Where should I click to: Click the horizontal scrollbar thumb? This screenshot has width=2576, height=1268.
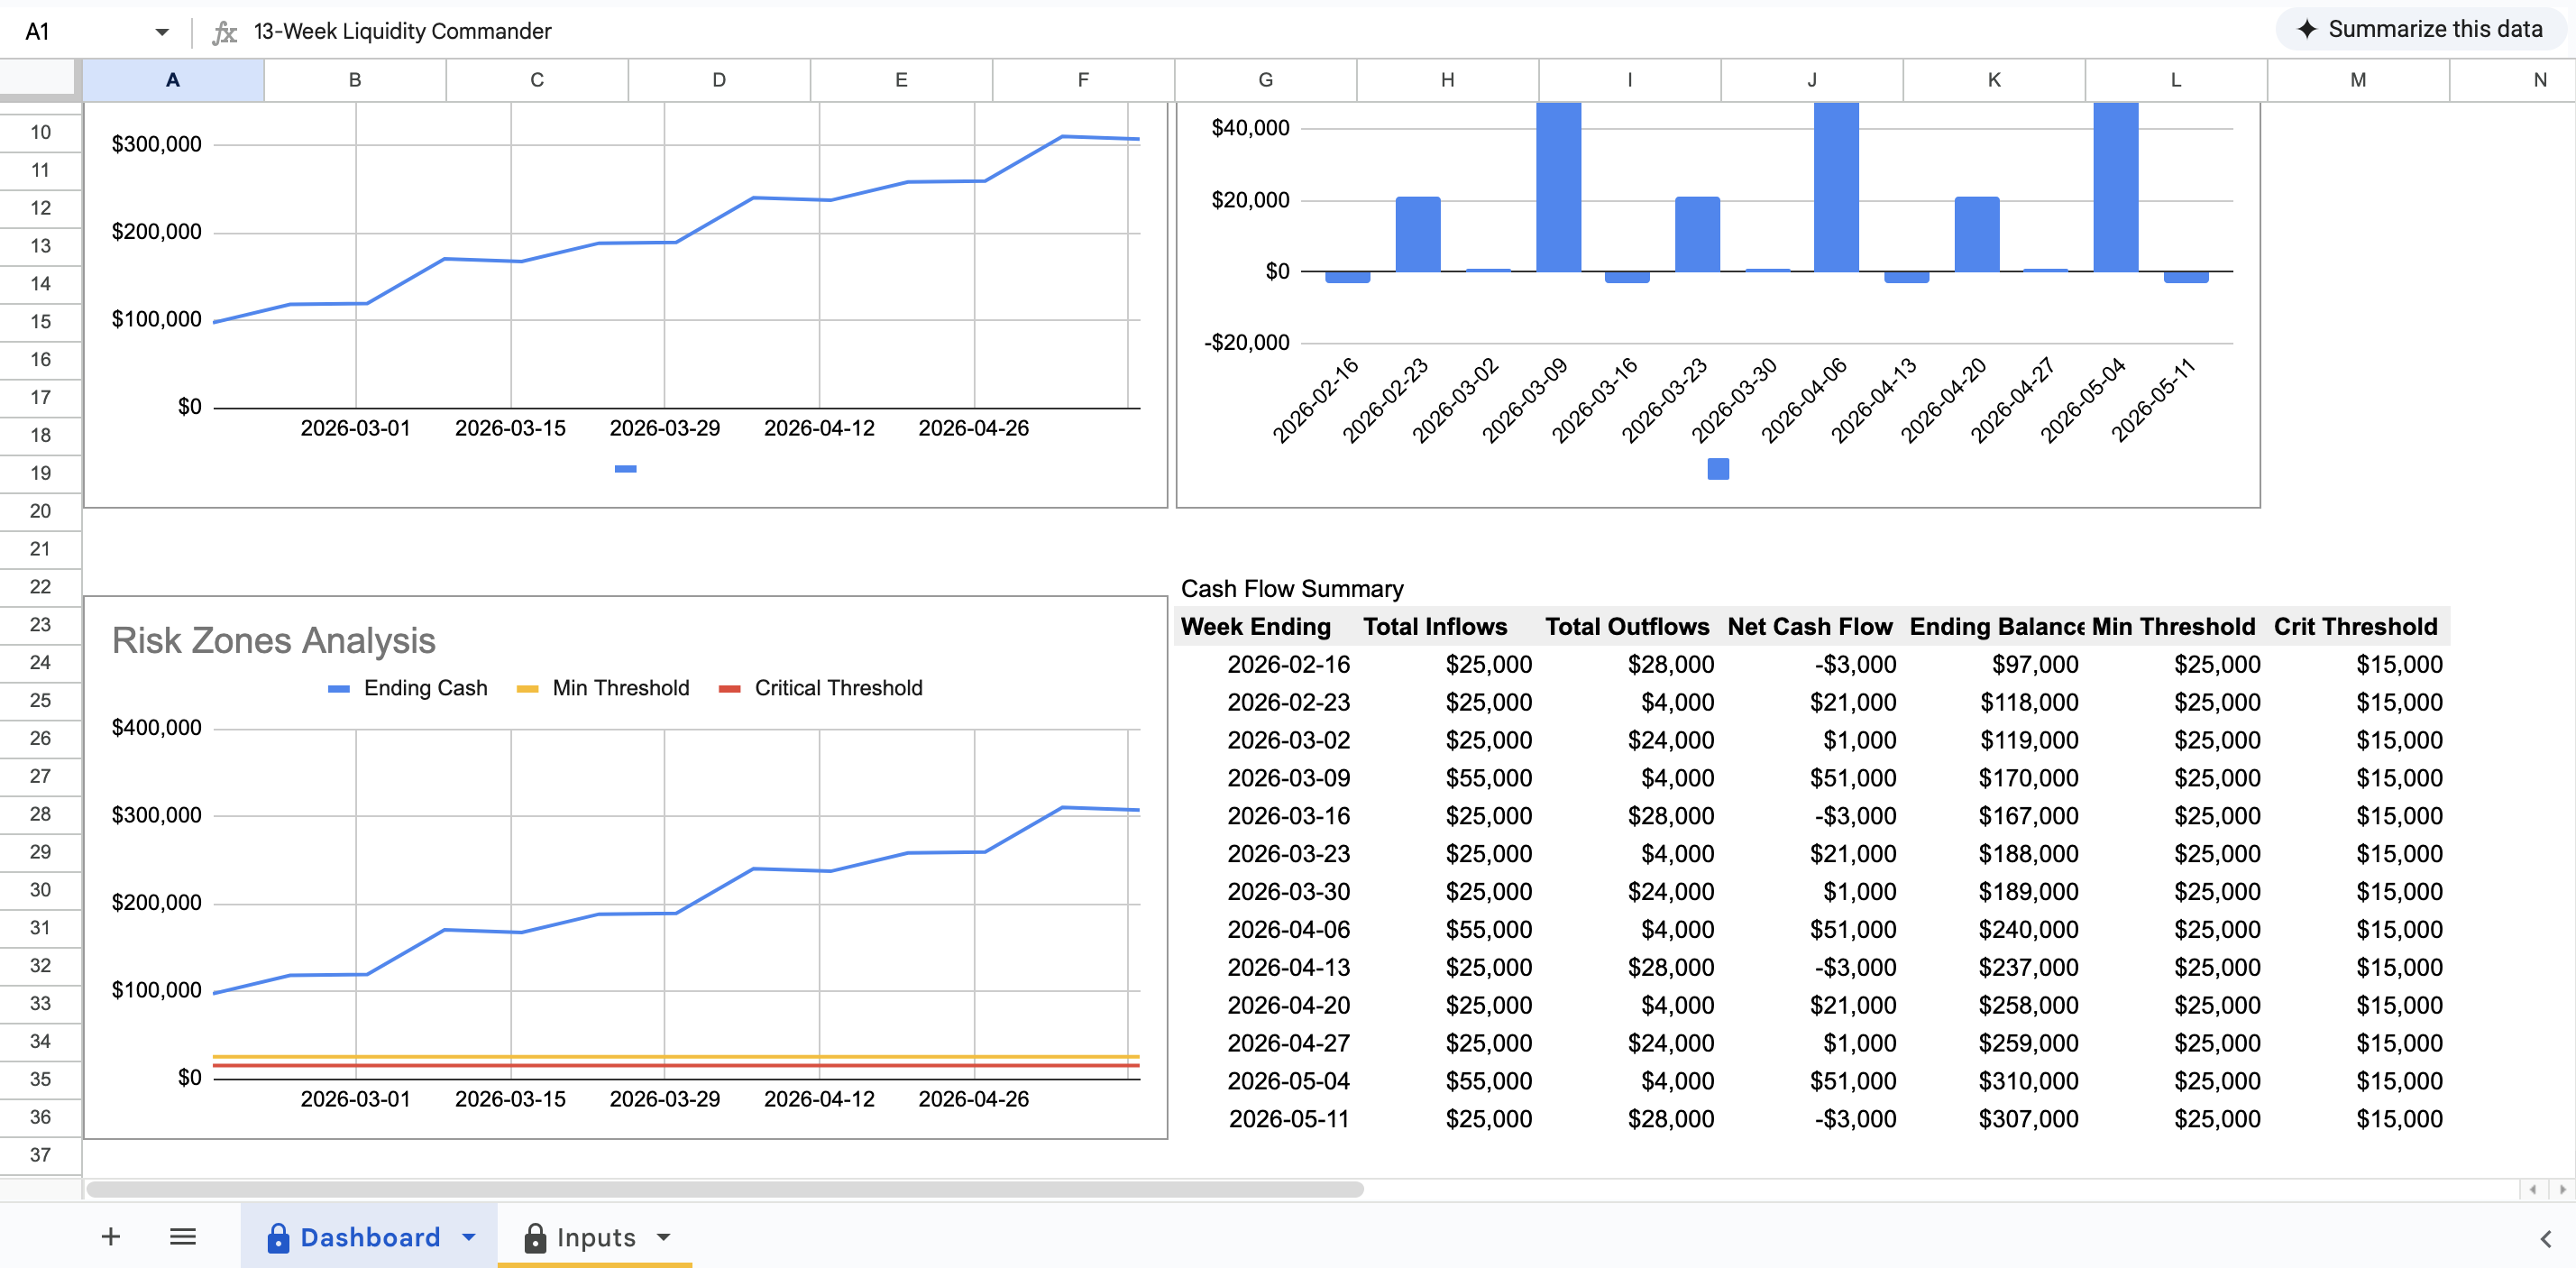725,1189
